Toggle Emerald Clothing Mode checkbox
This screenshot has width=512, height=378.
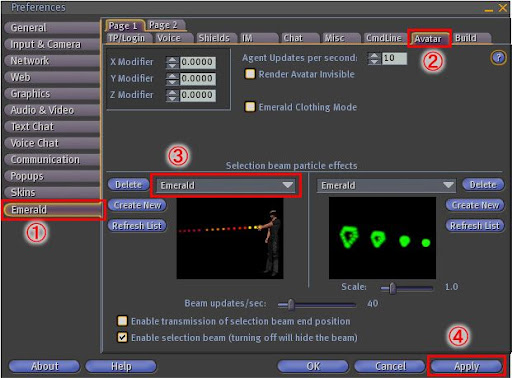coord(250,107)
